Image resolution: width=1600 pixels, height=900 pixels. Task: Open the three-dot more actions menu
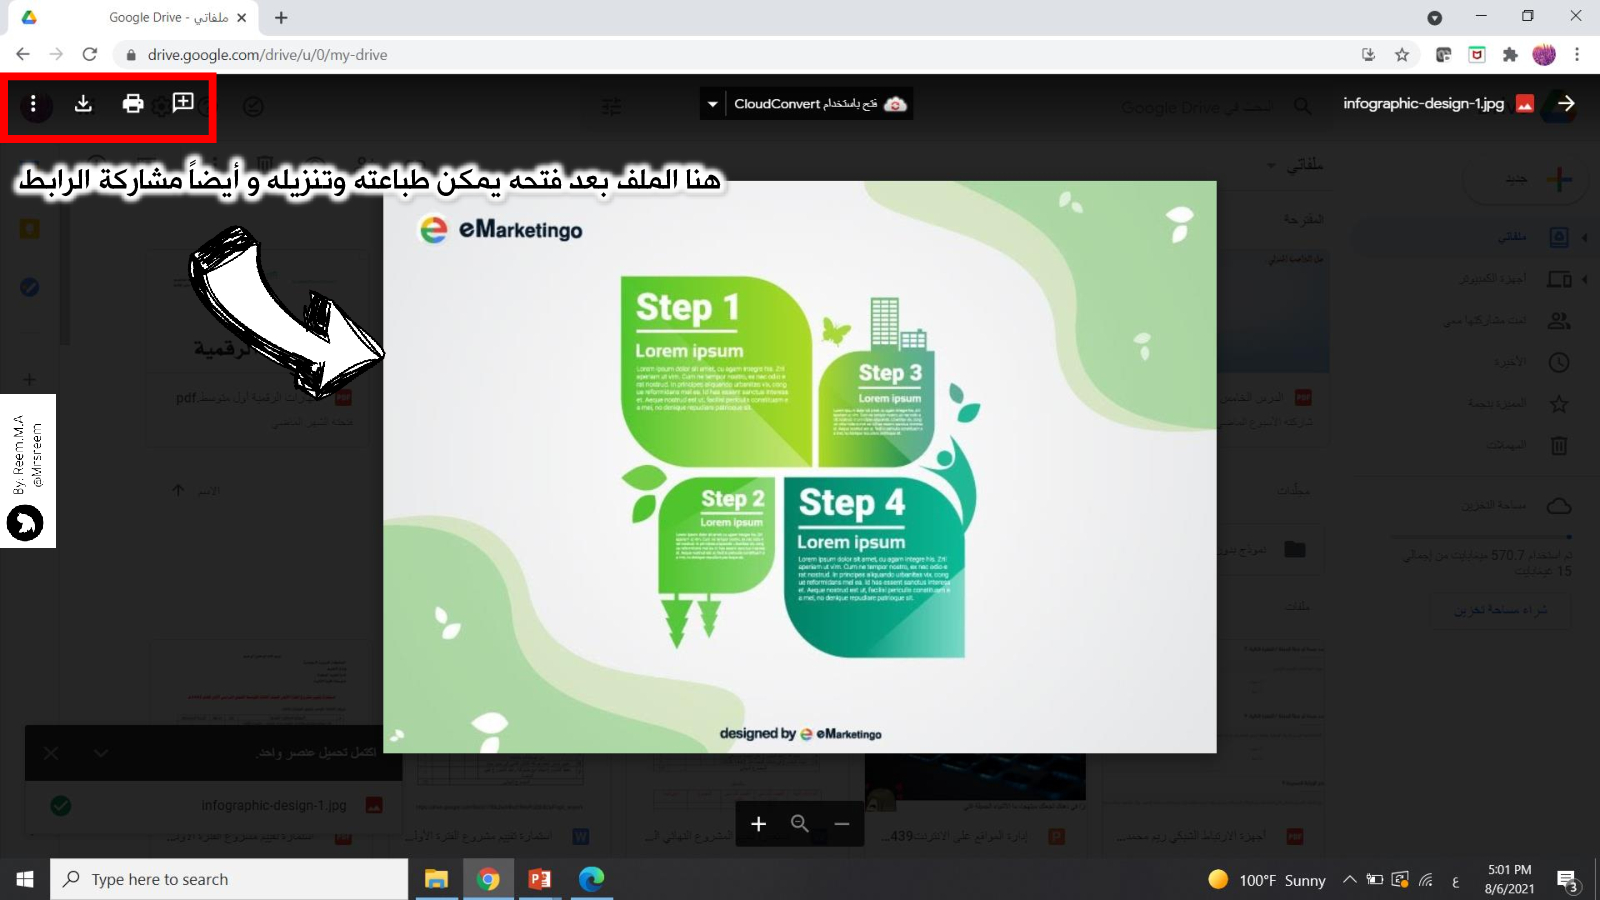tap(33, 104)
